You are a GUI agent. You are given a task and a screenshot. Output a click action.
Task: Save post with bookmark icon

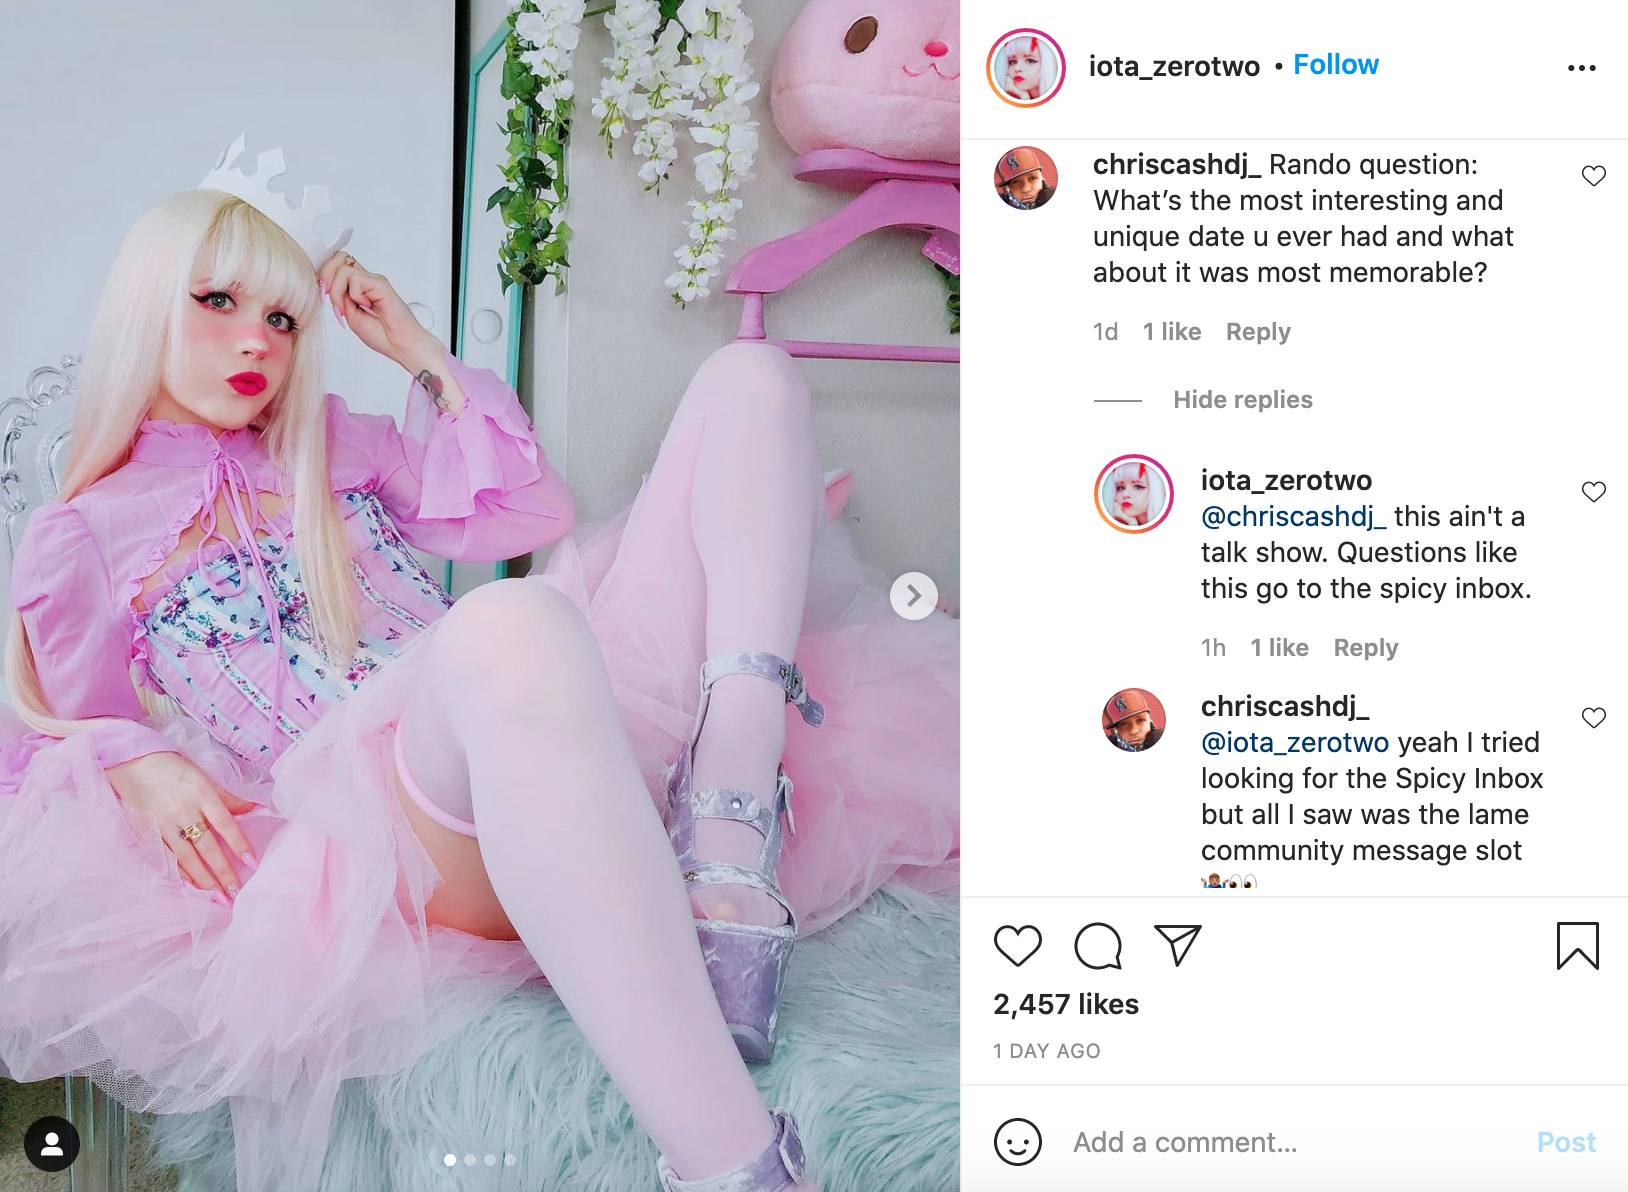1578,946
